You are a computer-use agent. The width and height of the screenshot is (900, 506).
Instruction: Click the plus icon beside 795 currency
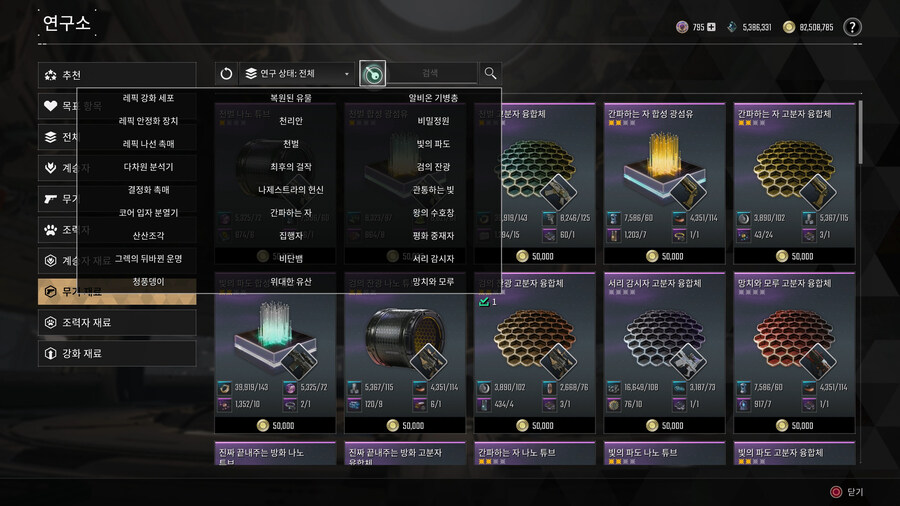711,27
